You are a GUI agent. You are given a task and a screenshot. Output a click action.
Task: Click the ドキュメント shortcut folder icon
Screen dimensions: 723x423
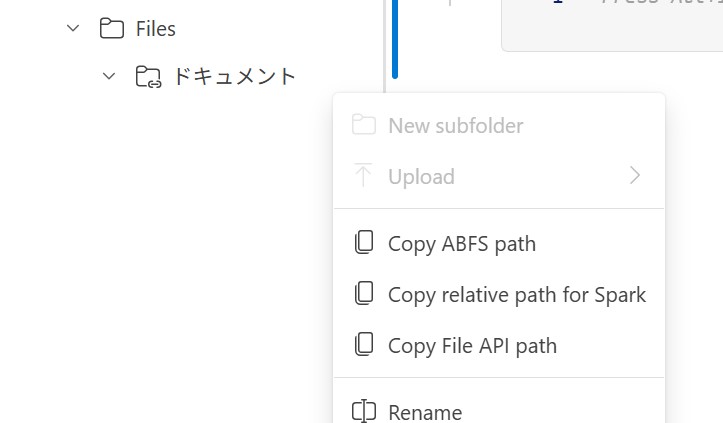point(148,77)
